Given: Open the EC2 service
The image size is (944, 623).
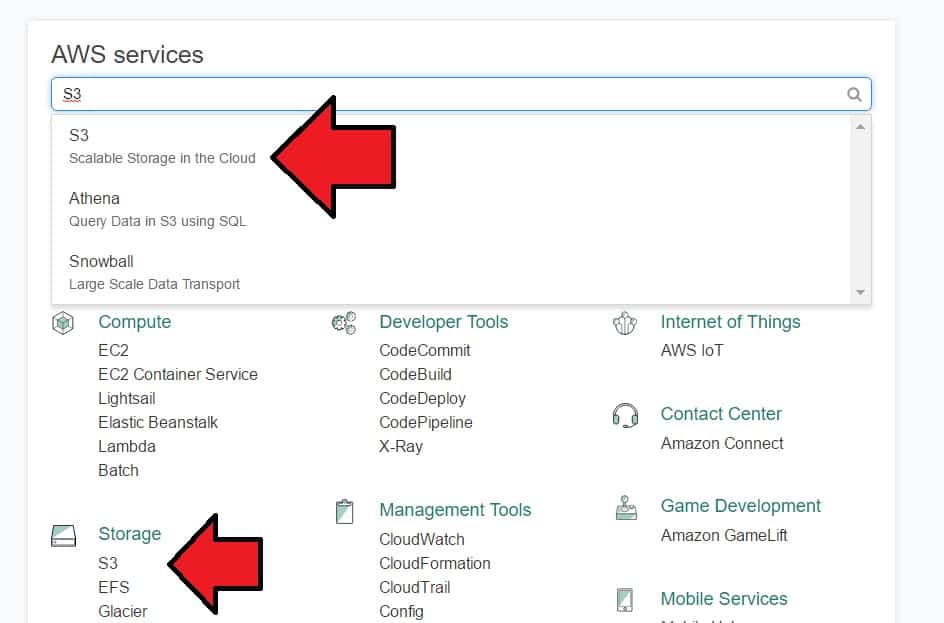Looking at the screenshot, I should click(113, 350).
